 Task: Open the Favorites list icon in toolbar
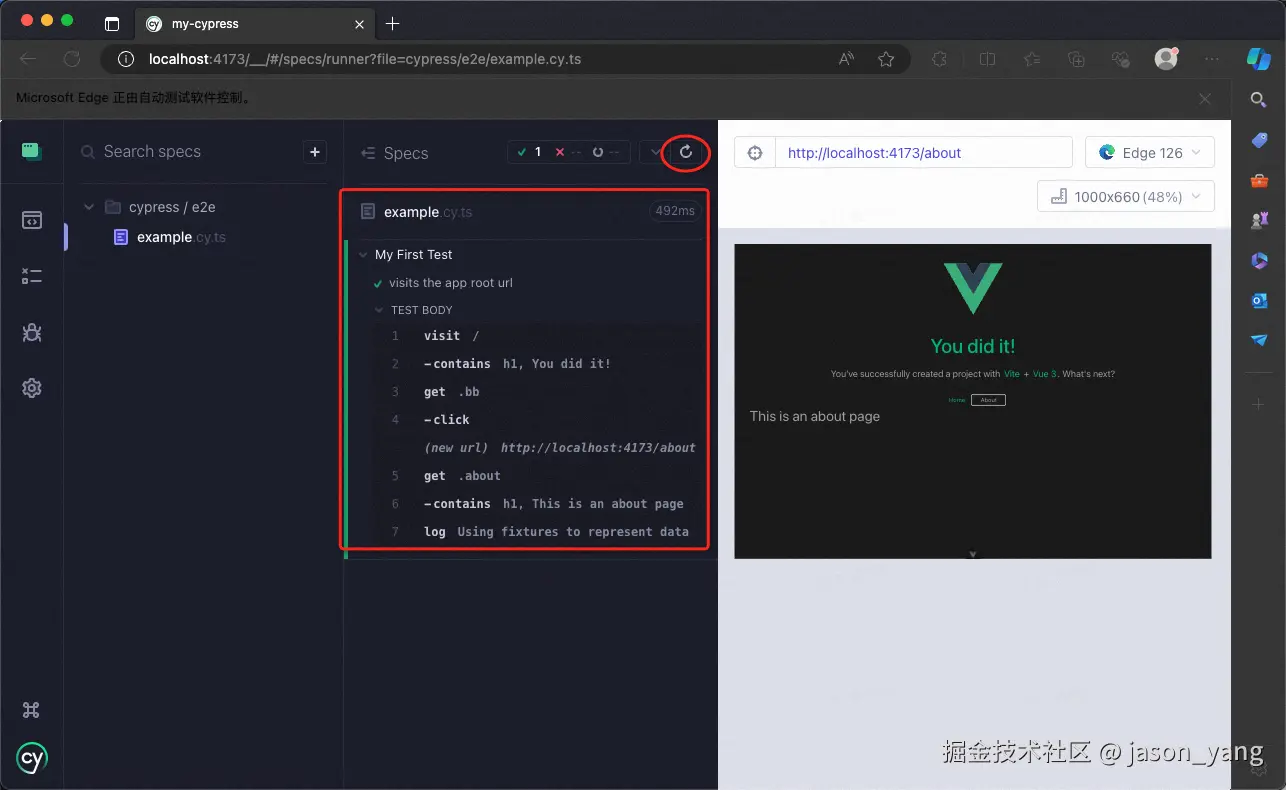(1032, 59)
